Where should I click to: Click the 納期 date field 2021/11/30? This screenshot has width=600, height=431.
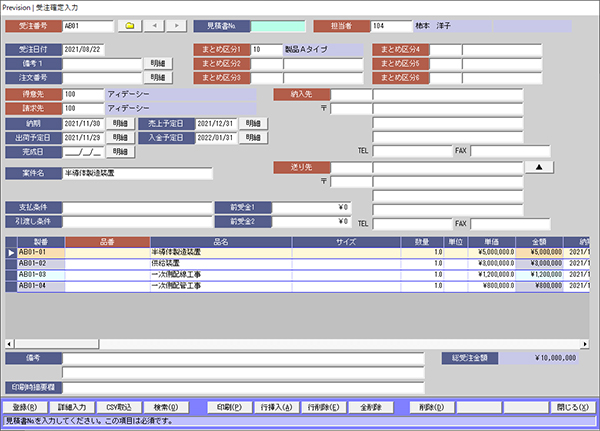(83, 124)
